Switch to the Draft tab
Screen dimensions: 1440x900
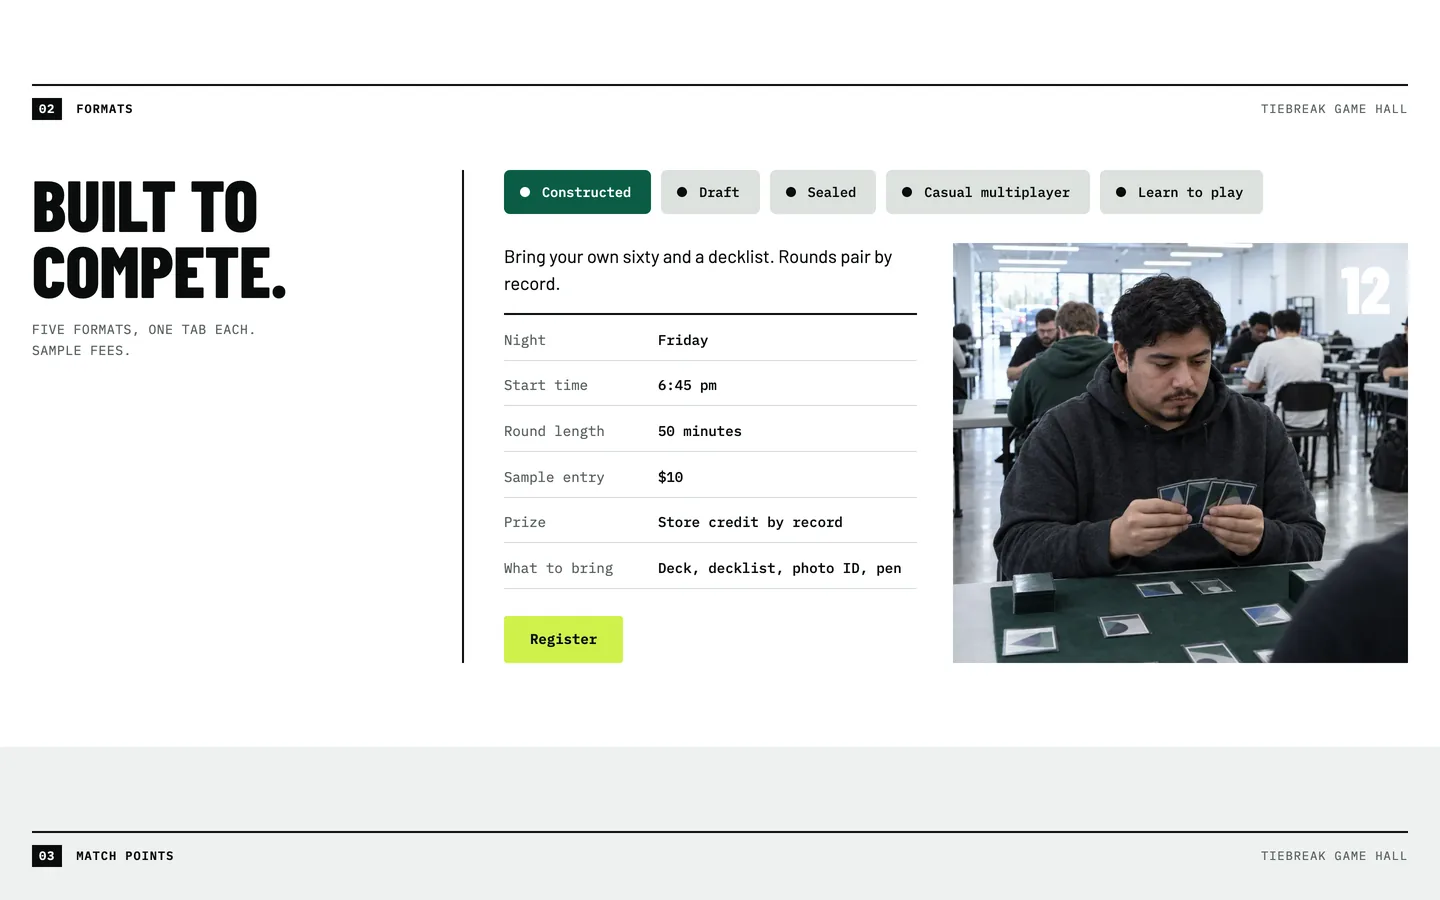coord(710,192)
